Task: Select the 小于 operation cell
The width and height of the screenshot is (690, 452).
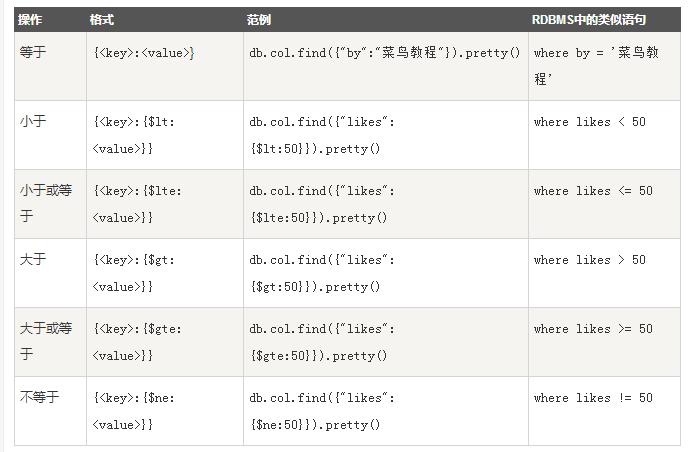Action: (x=50, y=135)
